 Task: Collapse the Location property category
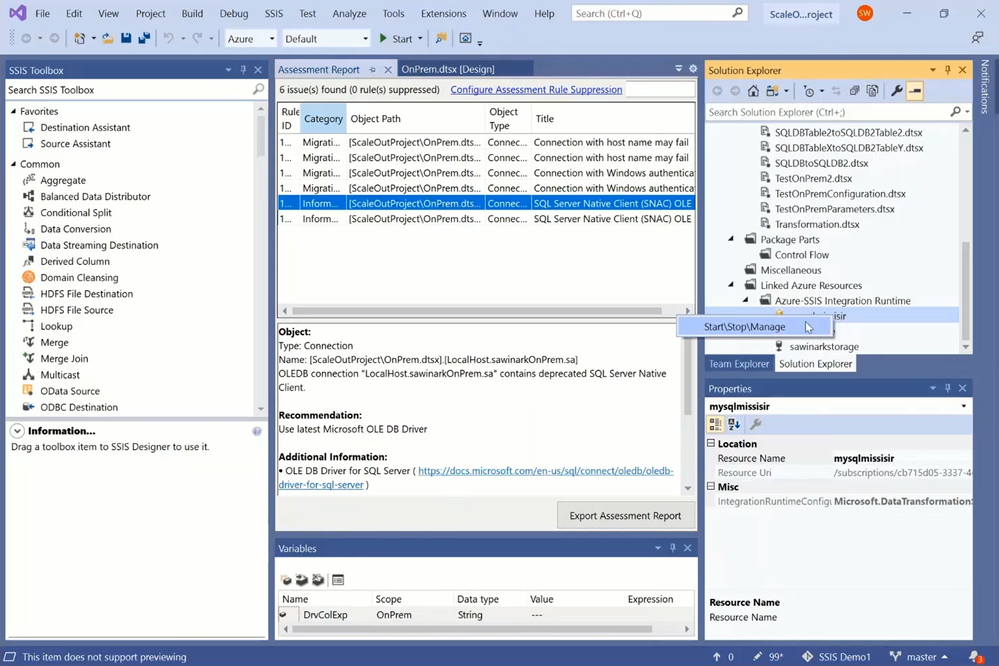[x=711, y=443]
